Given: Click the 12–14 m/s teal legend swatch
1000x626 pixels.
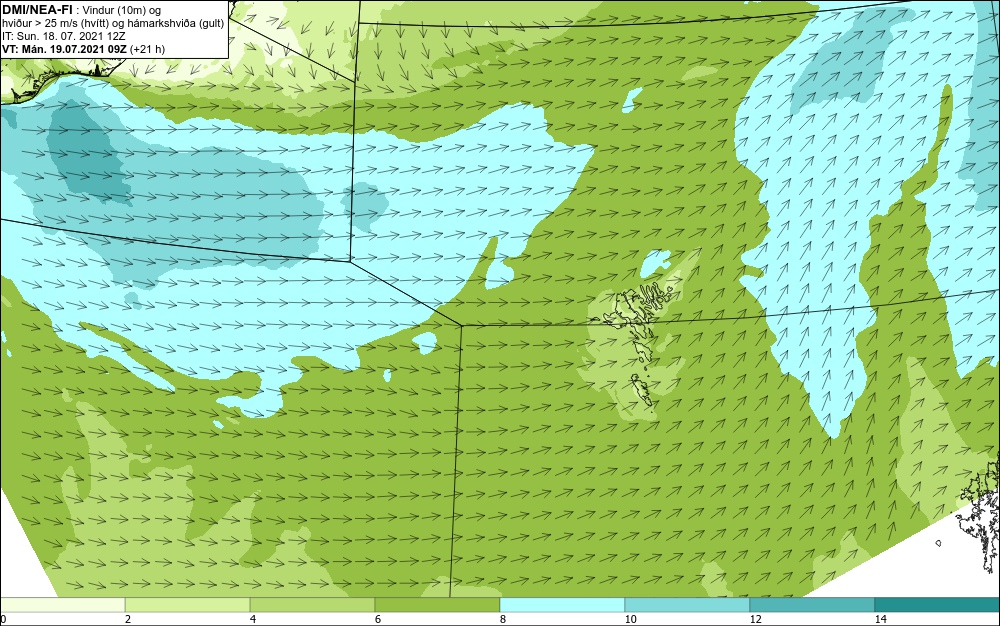Looking at the screenshot, I should pyautogui.click(x=812, y=604).
